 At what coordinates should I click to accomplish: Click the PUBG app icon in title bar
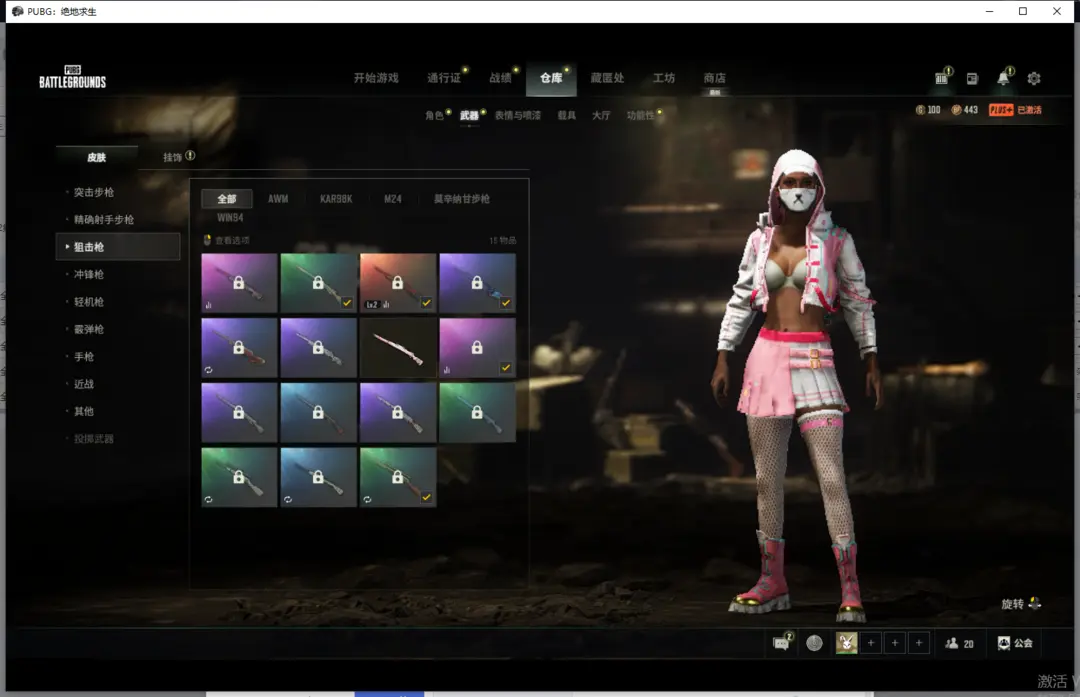[18, 11]
